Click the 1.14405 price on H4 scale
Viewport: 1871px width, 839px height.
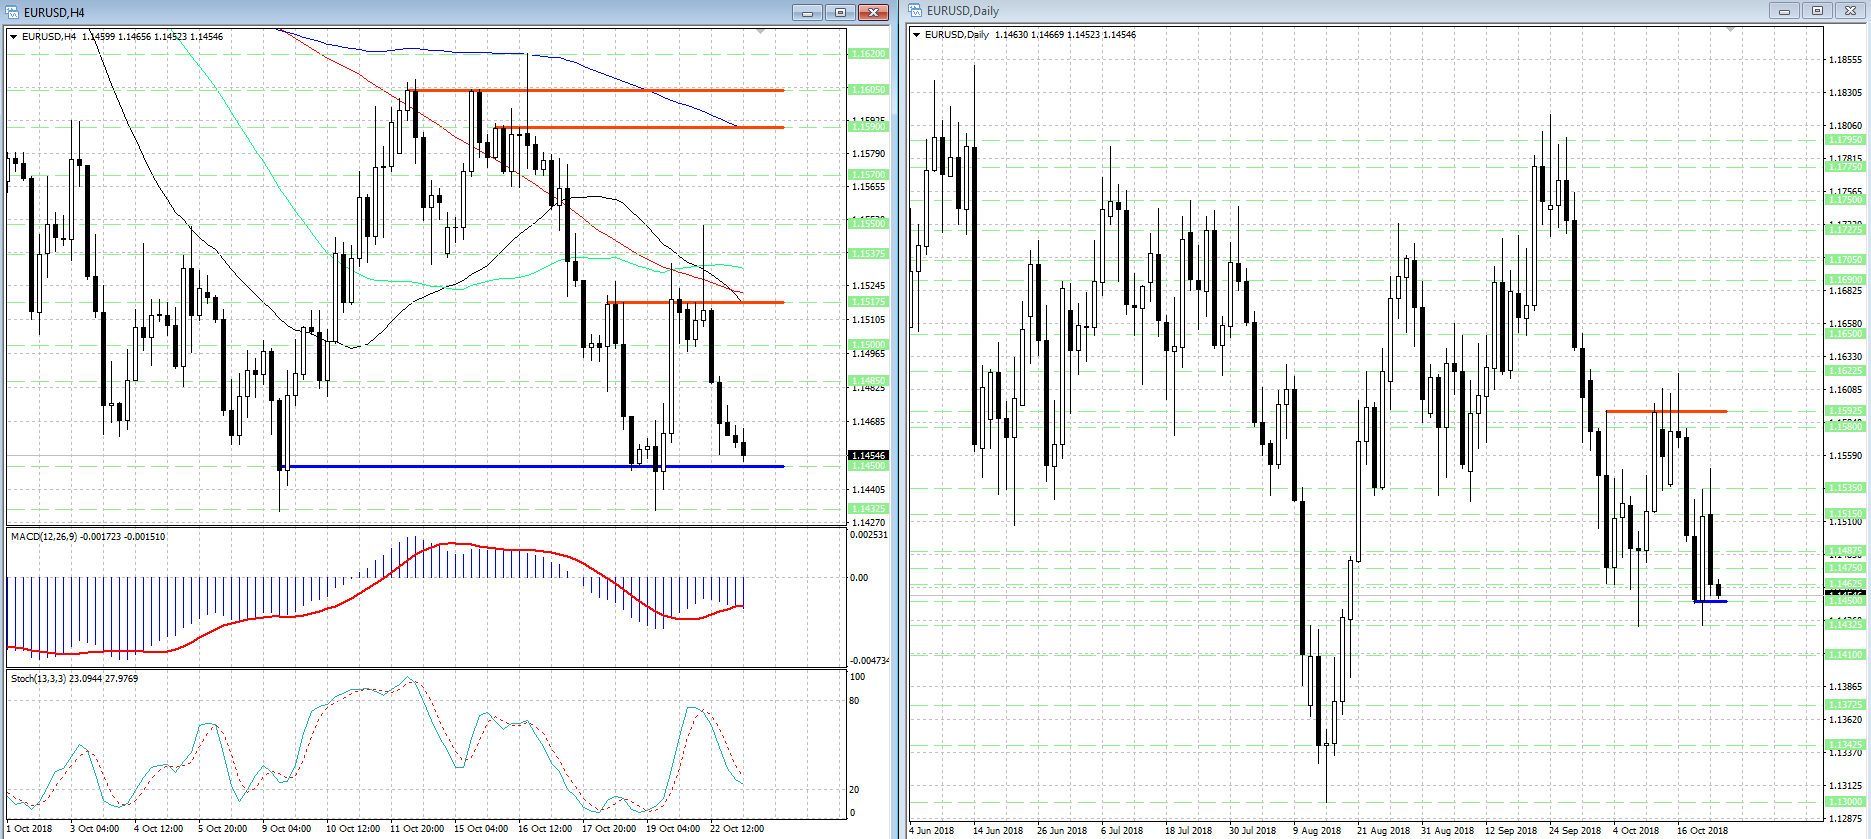pyautogui.click(x=868, y=490)
